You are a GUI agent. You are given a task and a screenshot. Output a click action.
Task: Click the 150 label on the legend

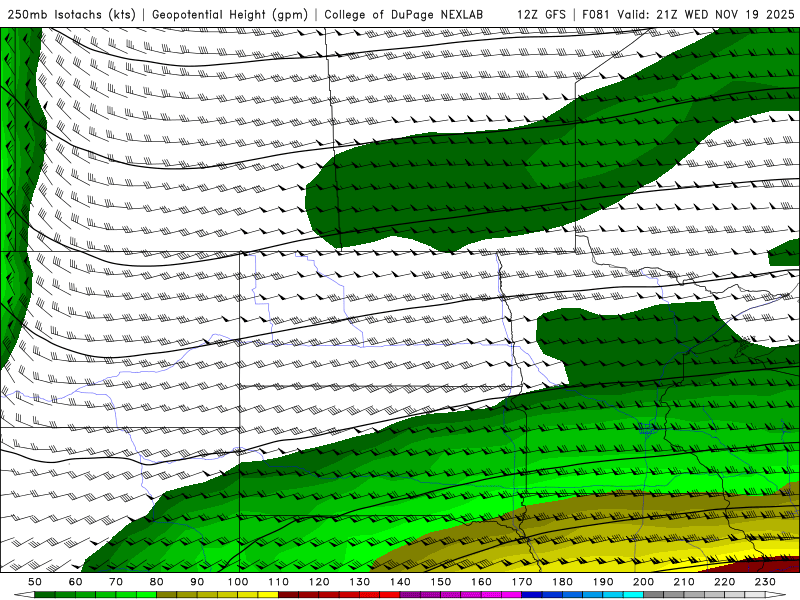[x=440, y=582]
